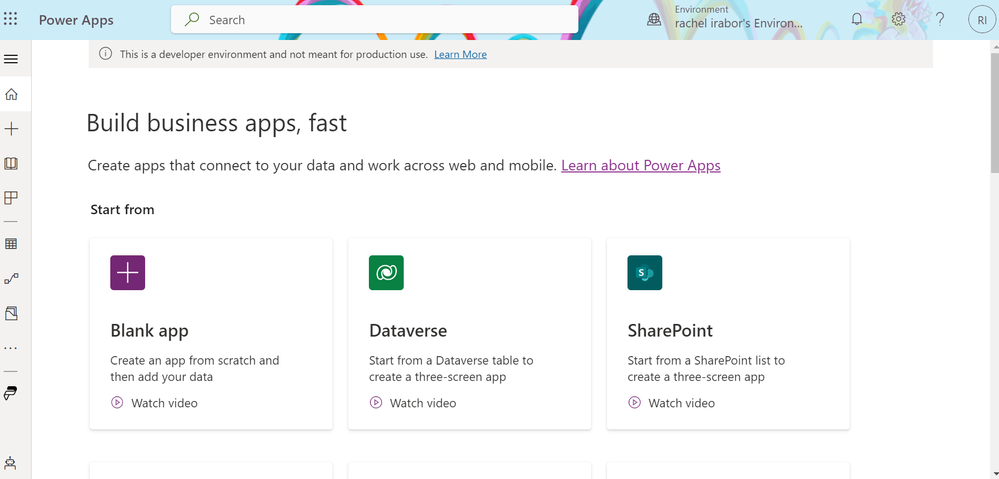Open the app launcher waffle icon
The height and width of the screenshot is (479, 999).
pos(11,19)
